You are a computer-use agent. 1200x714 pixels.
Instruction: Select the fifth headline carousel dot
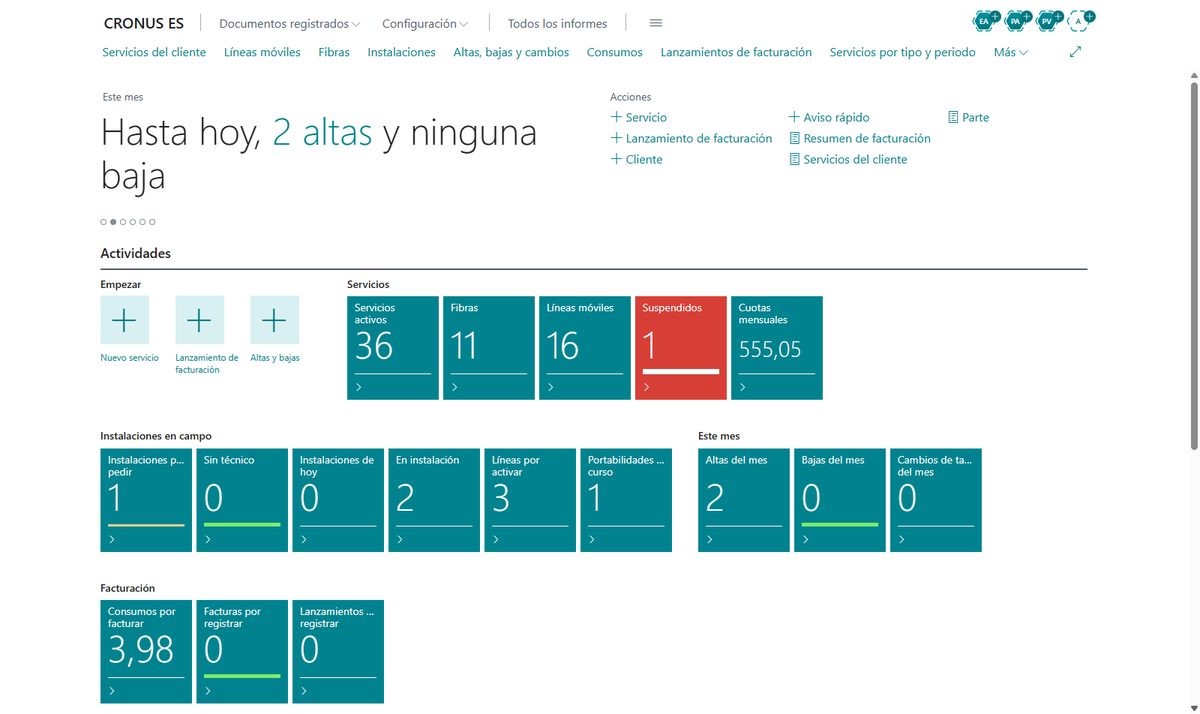tap(143, 222)
